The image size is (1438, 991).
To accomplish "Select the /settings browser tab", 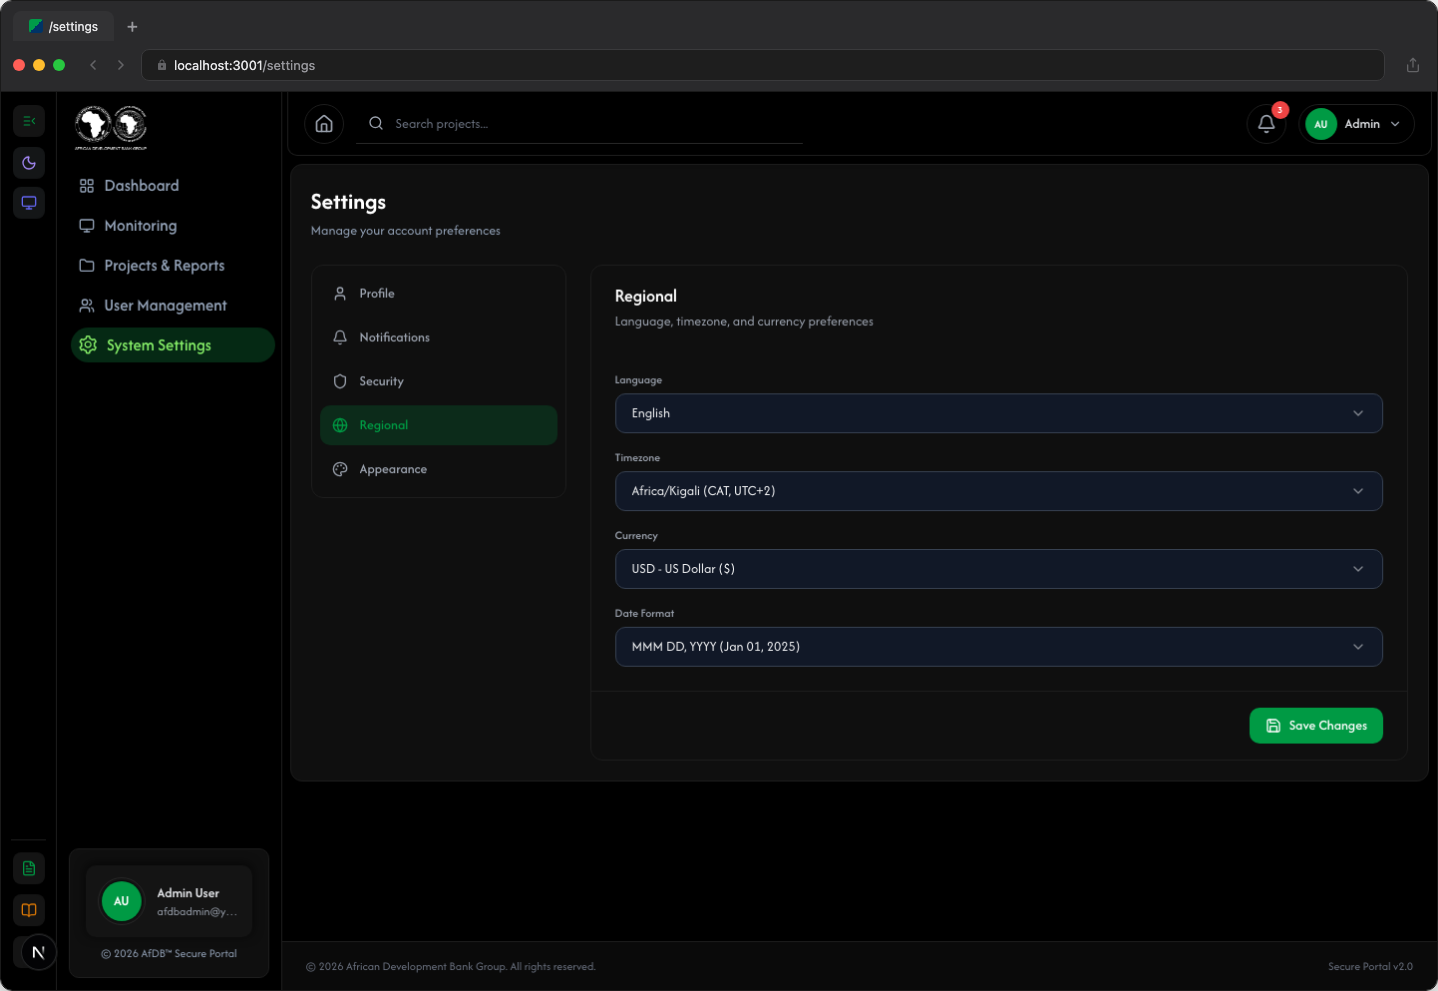I will pos(63,27).
